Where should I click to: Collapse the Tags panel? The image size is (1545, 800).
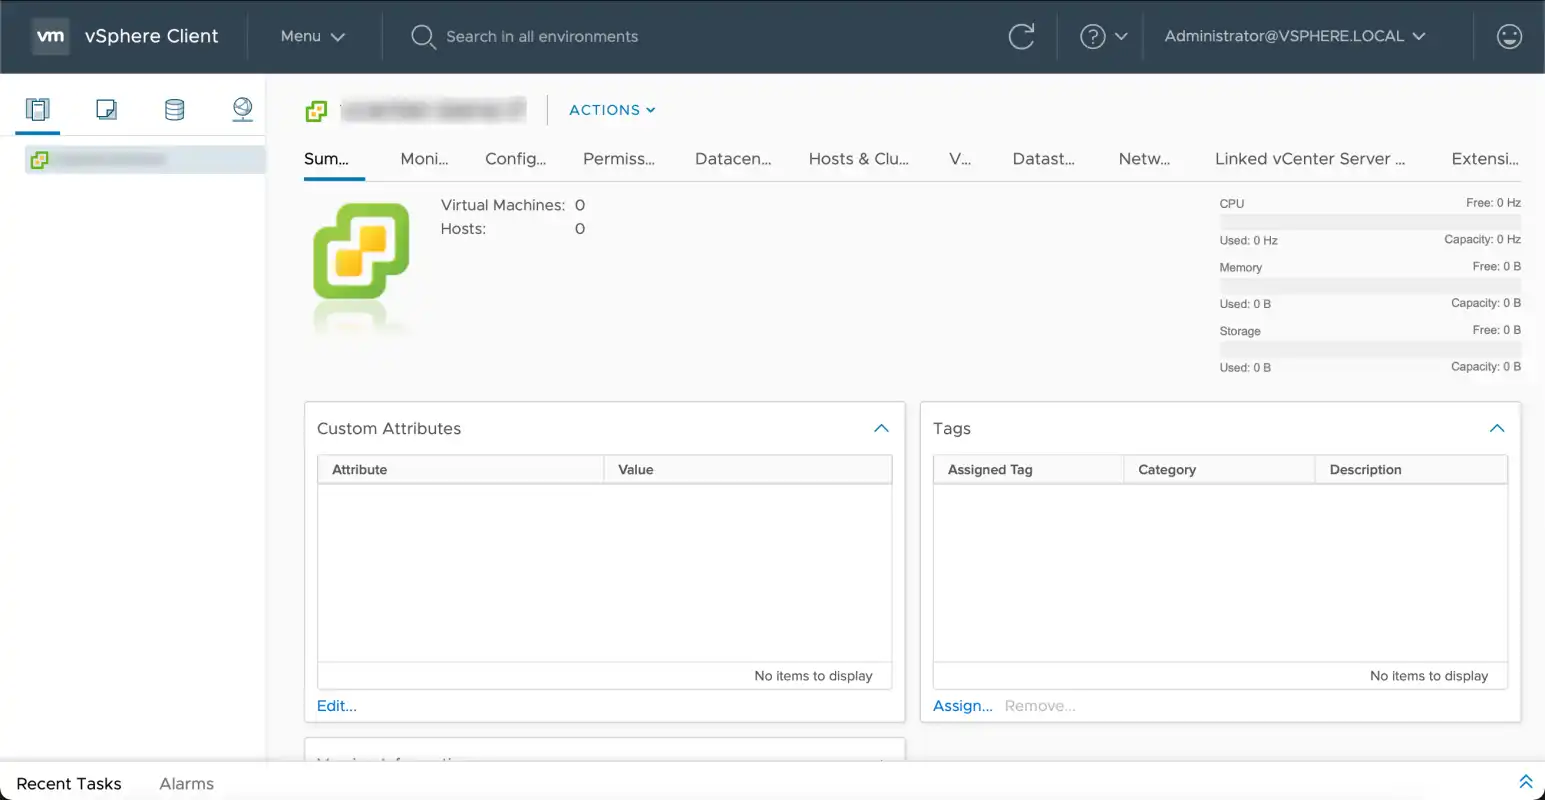1497,428
